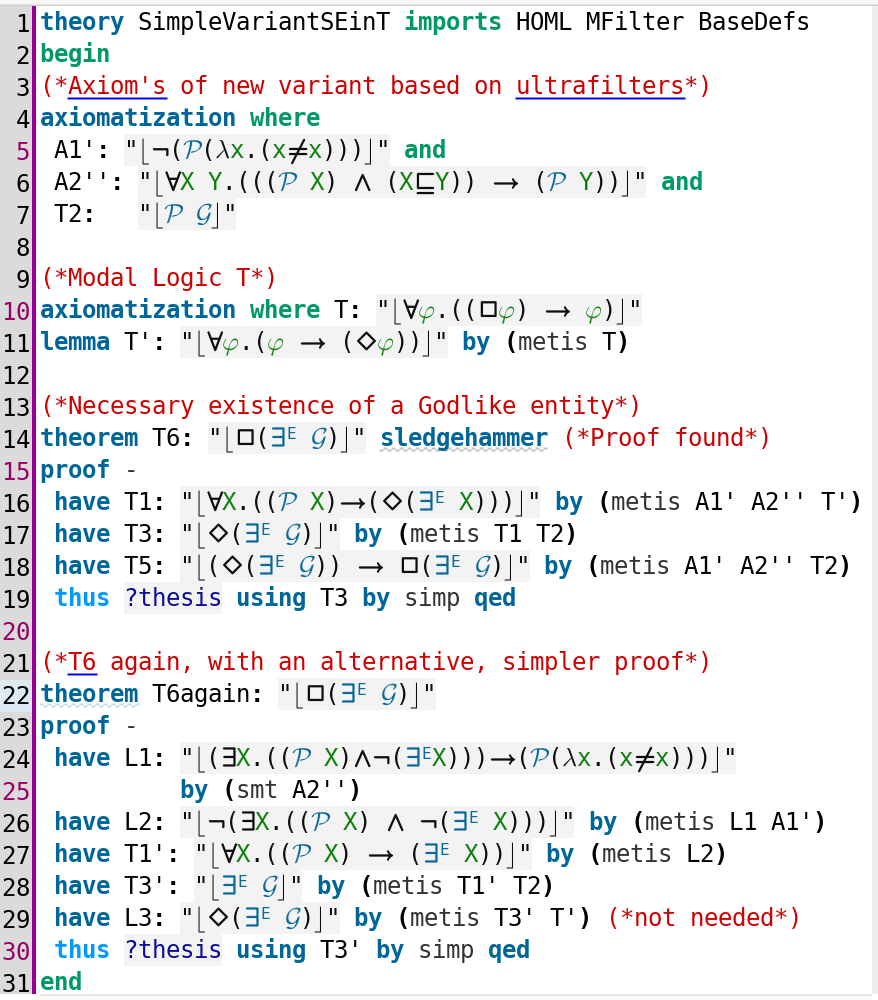
Task: Click line number 10 in gutter
Action: coord(17,311)
